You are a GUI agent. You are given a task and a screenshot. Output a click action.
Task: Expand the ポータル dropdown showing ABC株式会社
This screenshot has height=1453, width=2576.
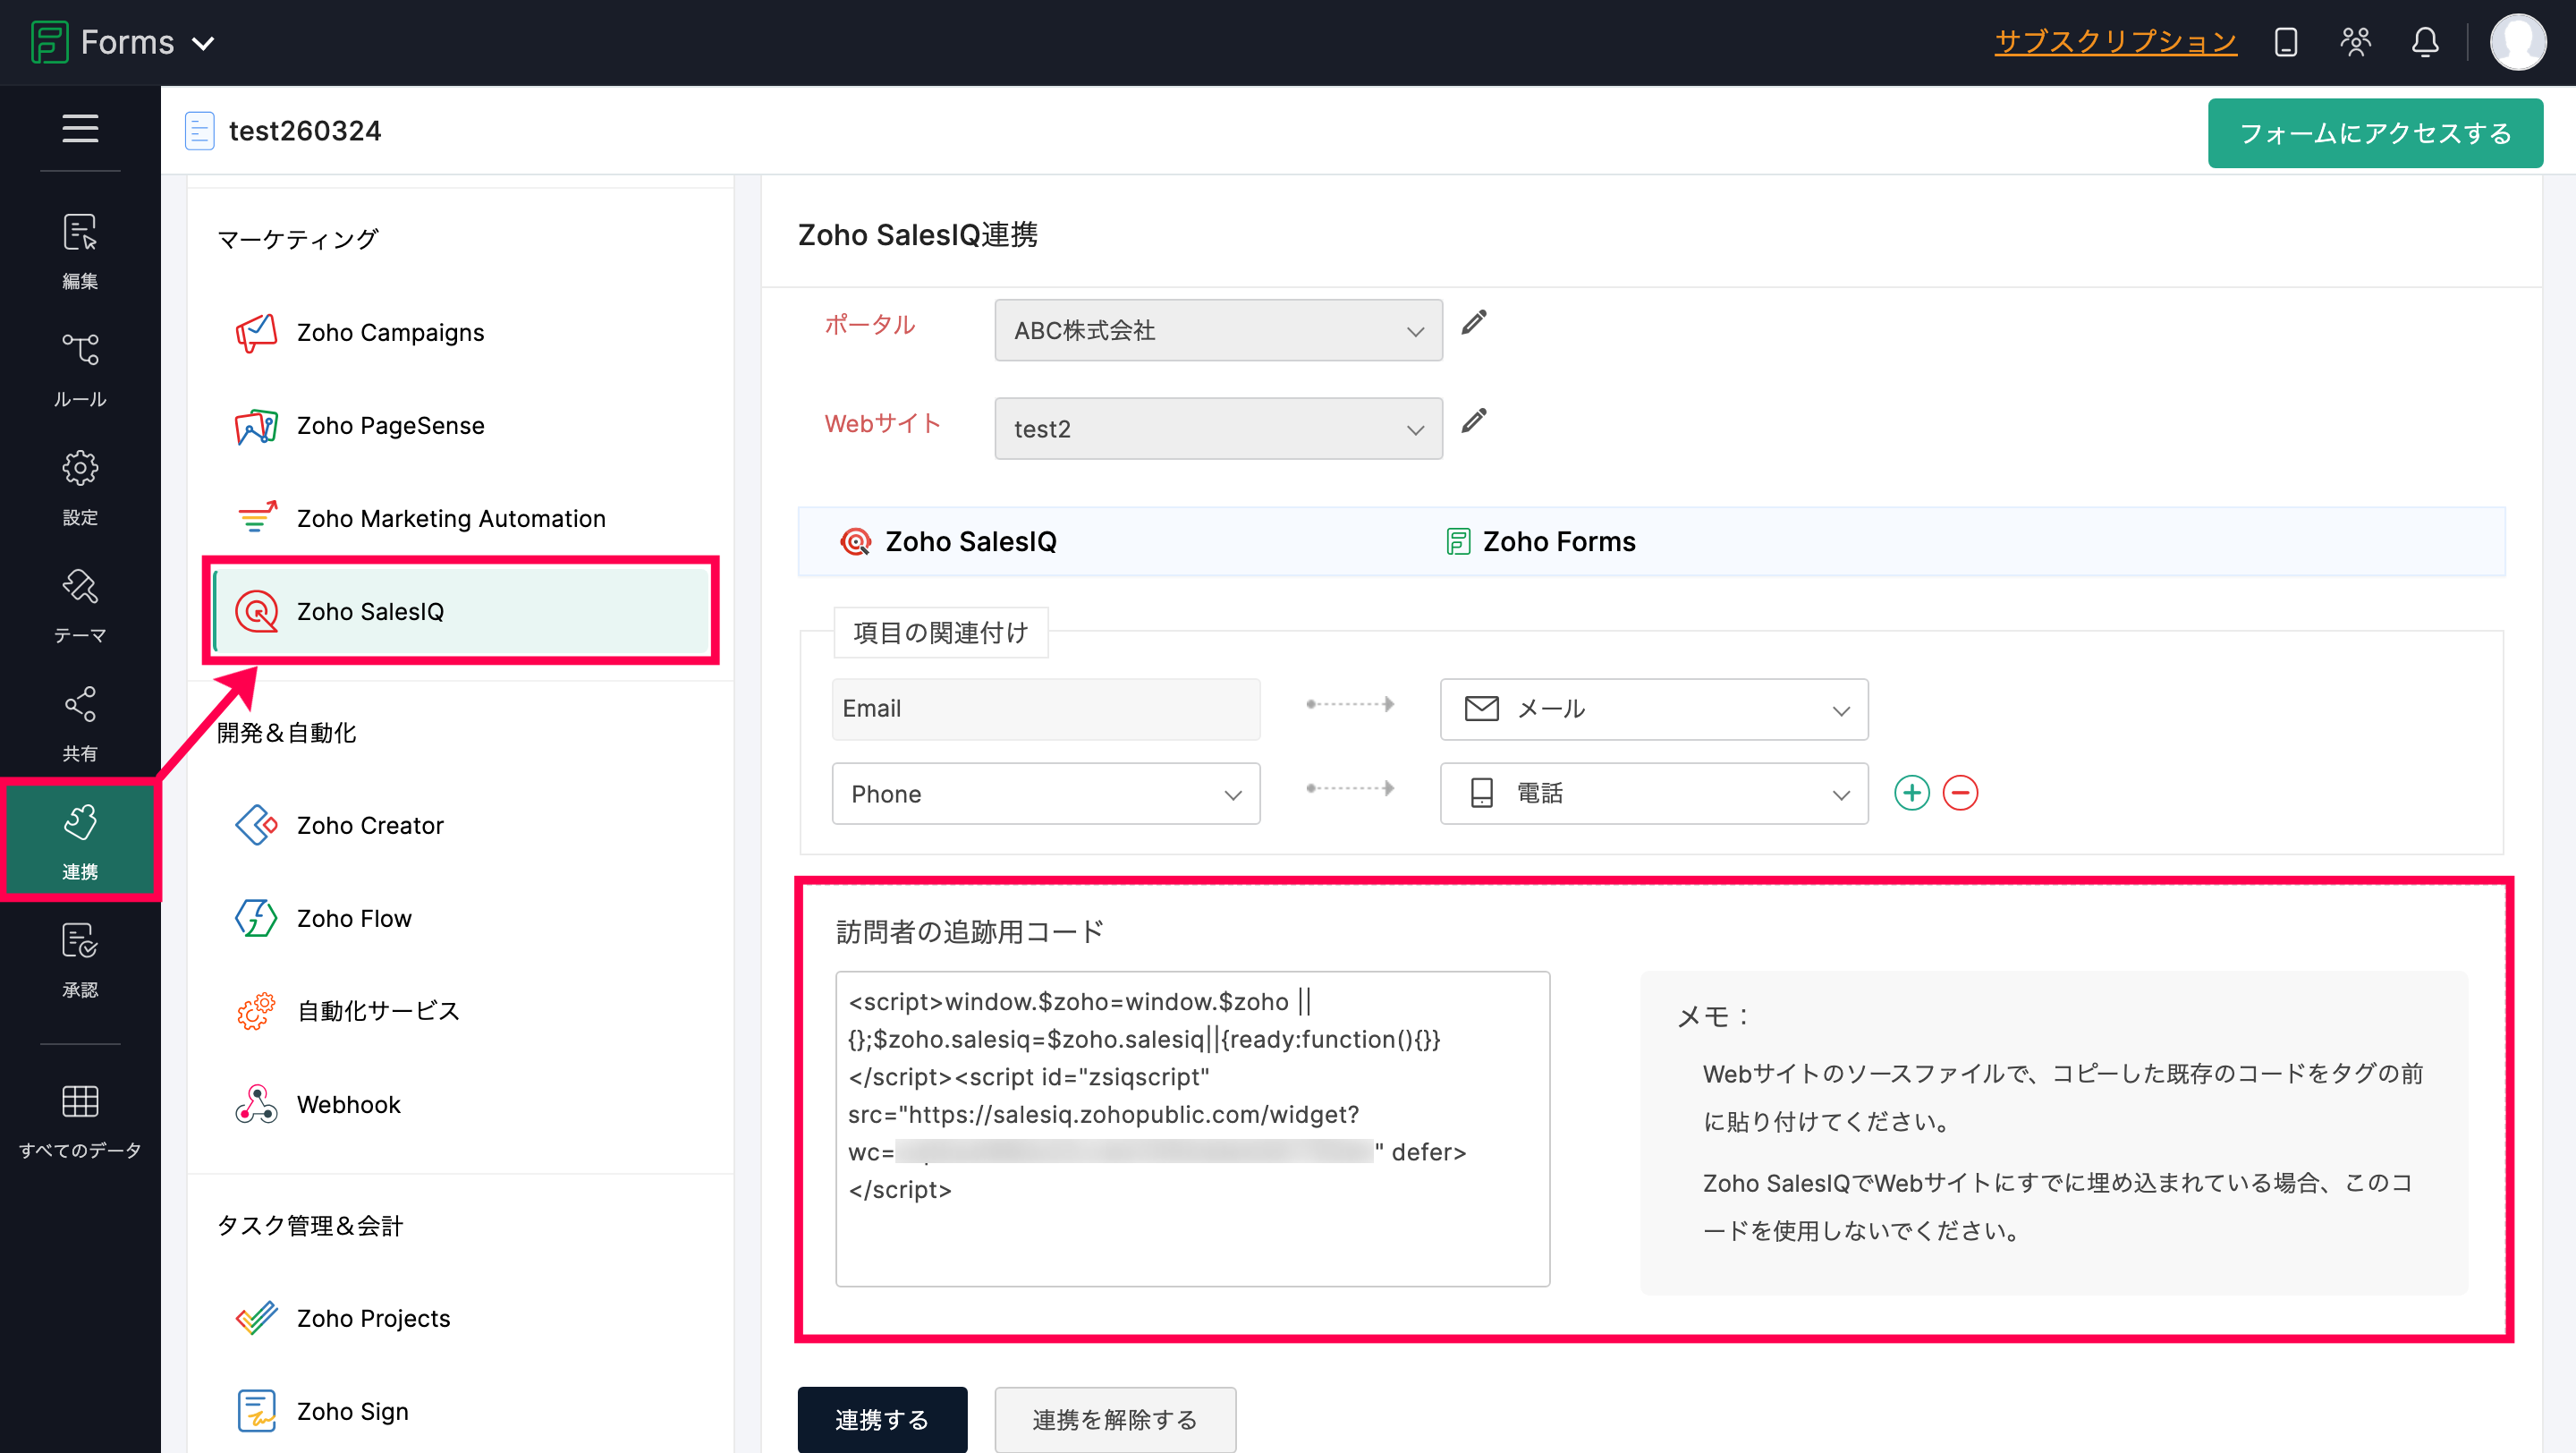[1217, 330]
